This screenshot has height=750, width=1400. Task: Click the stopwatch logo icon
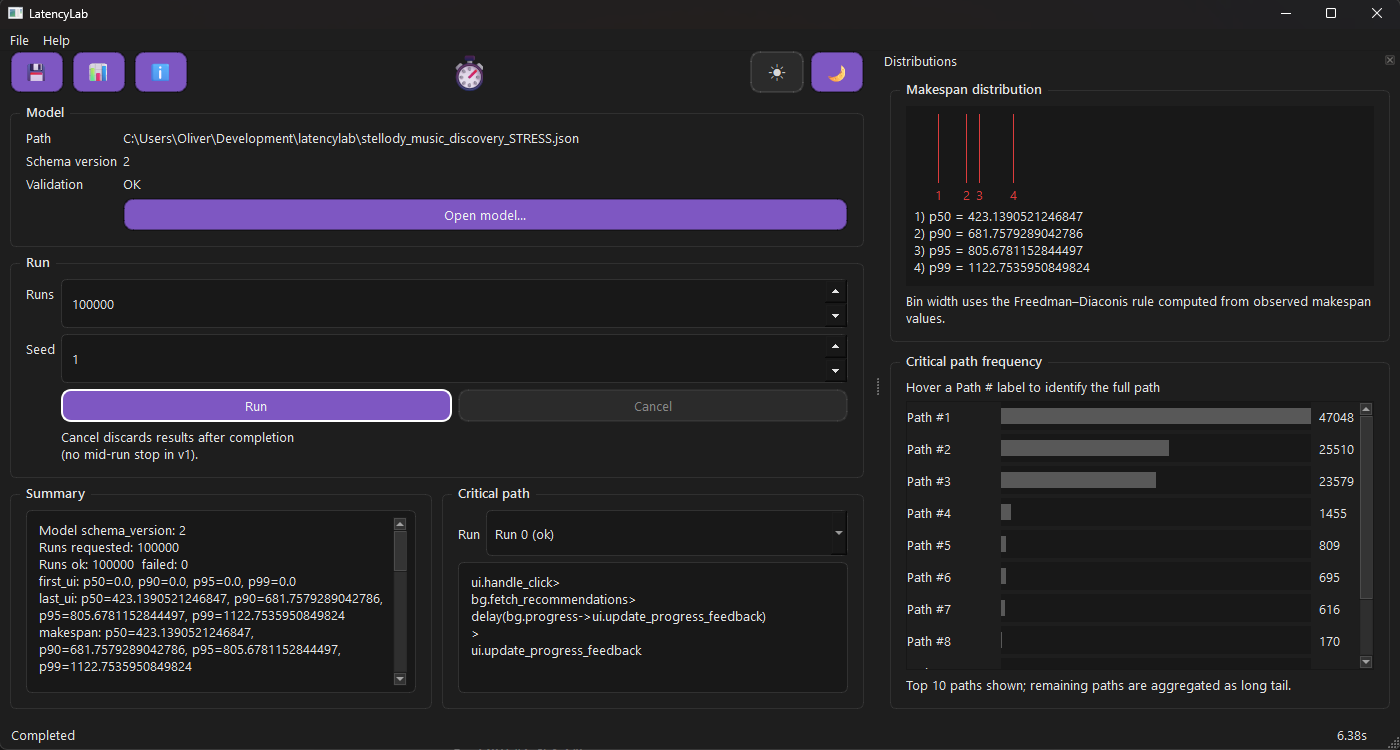point(469,73)
